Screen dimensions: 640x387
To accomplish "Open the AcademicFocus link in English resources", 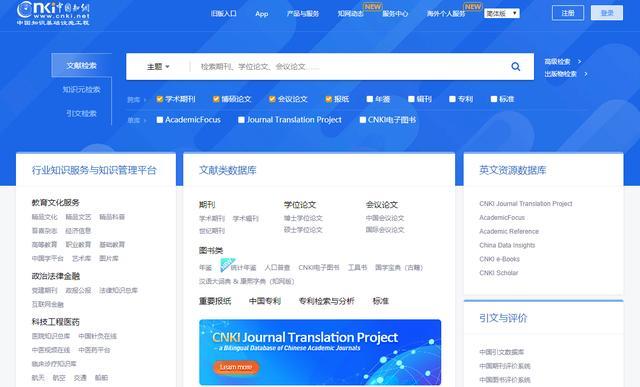I will click(x=502, y=218).
